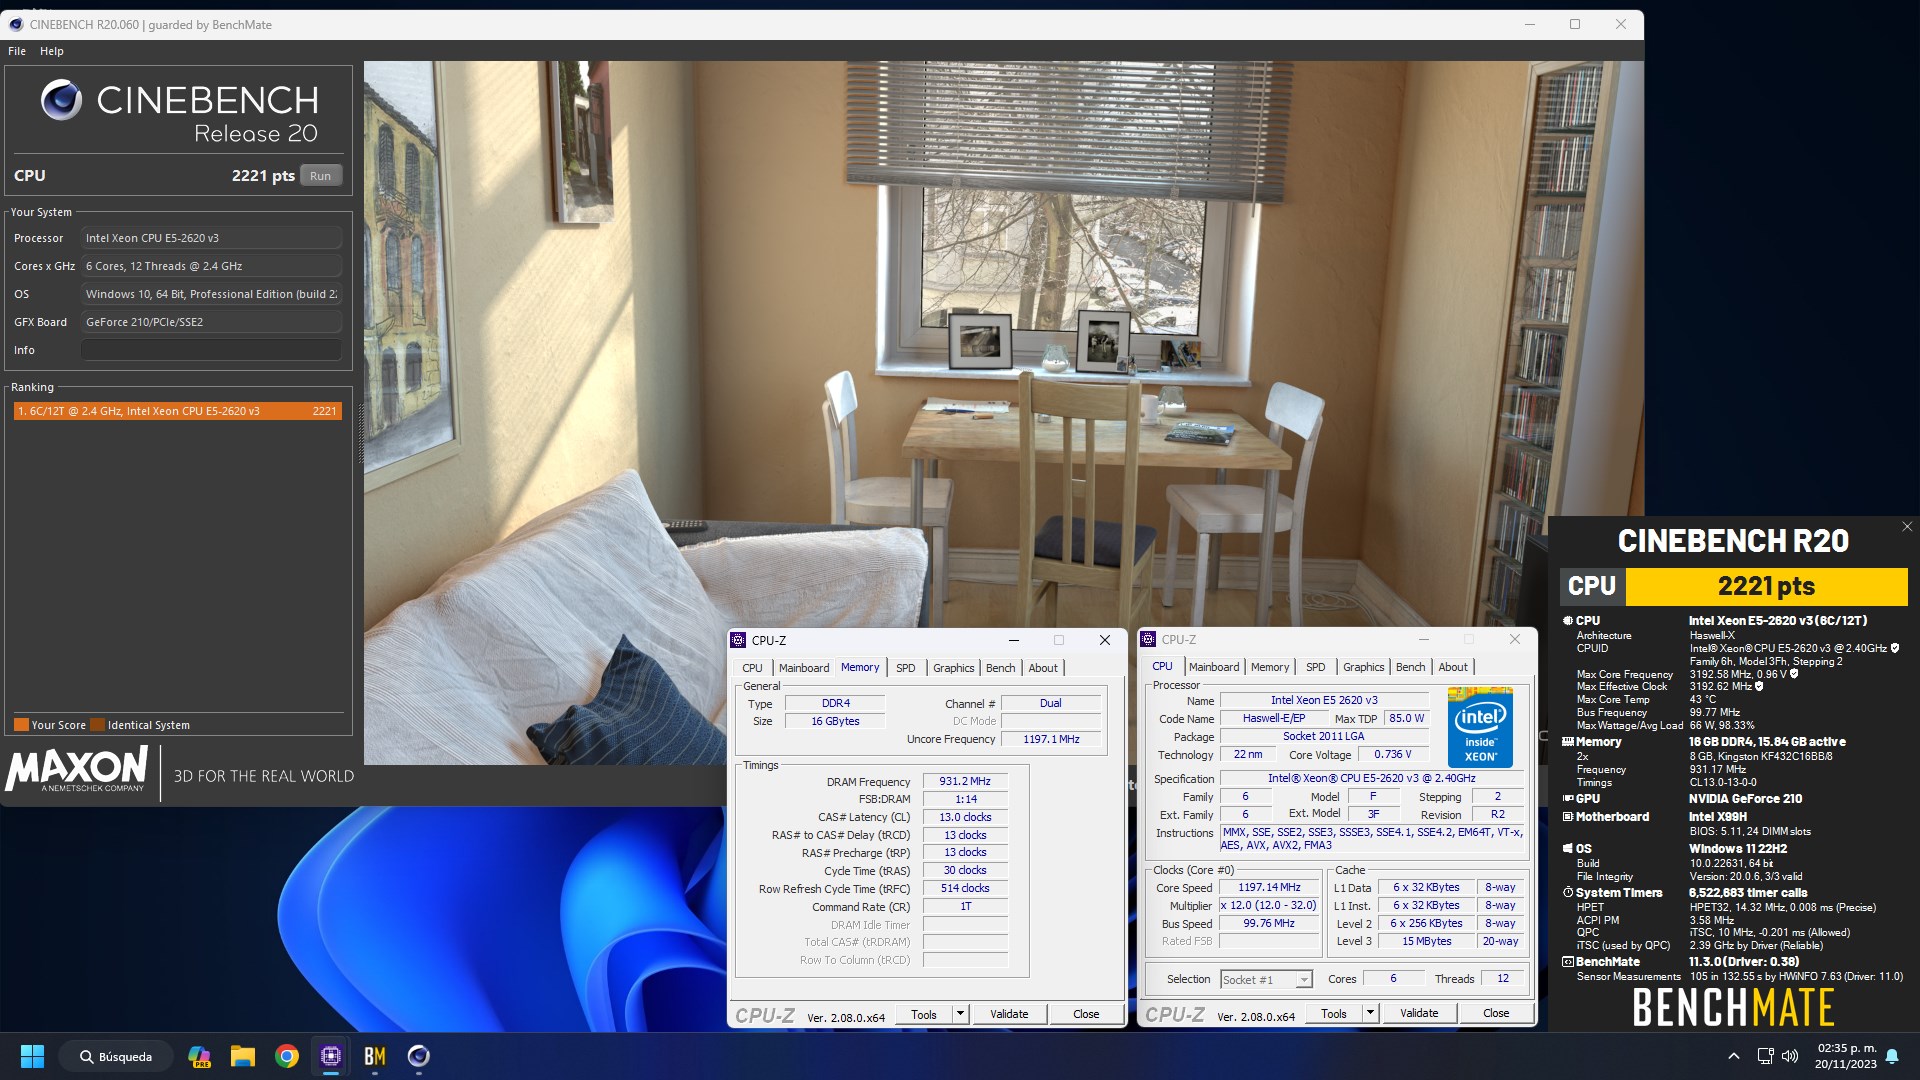Click the System Timers stopwatch icon
1920x1080 pixels.
[x=1568, y=893]
